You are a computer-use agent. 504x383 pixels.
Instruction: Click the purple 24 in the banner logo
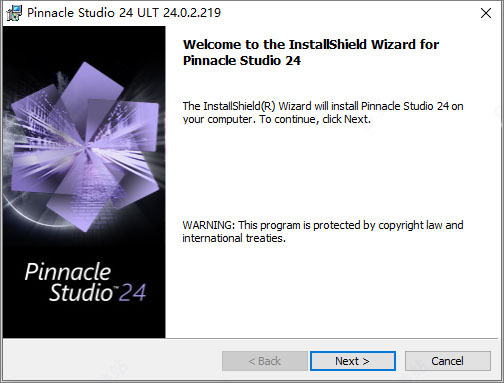pos(133,293)
